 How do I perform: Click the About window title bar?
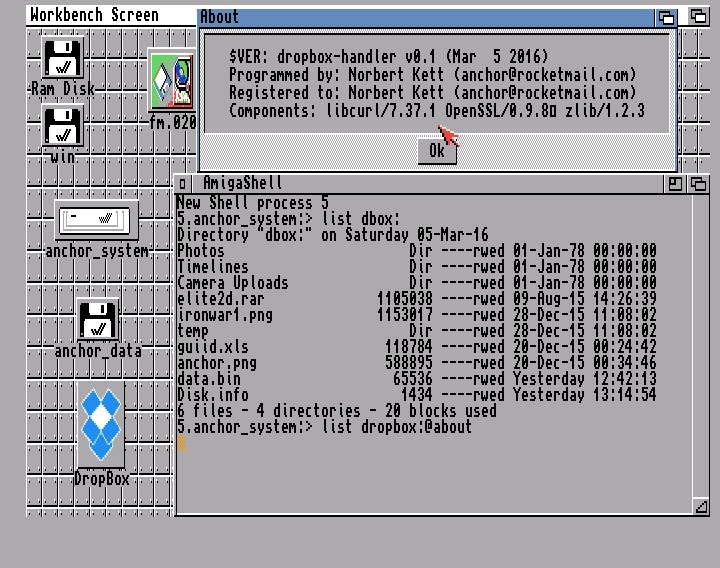[420, 17]
